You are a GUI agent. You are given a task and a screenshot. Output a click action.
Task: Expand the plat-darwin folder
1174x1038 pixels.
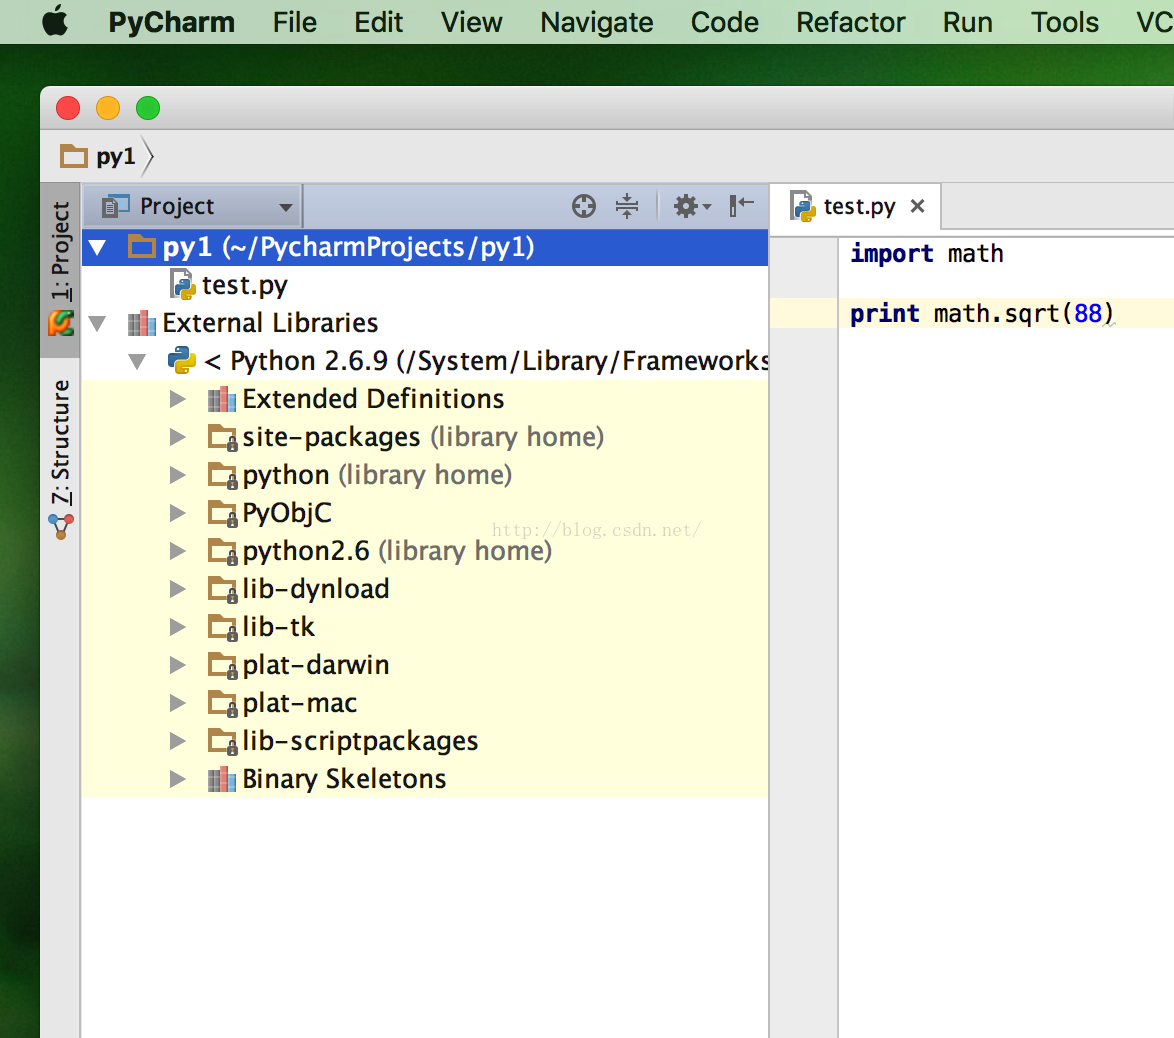point(177,665)
